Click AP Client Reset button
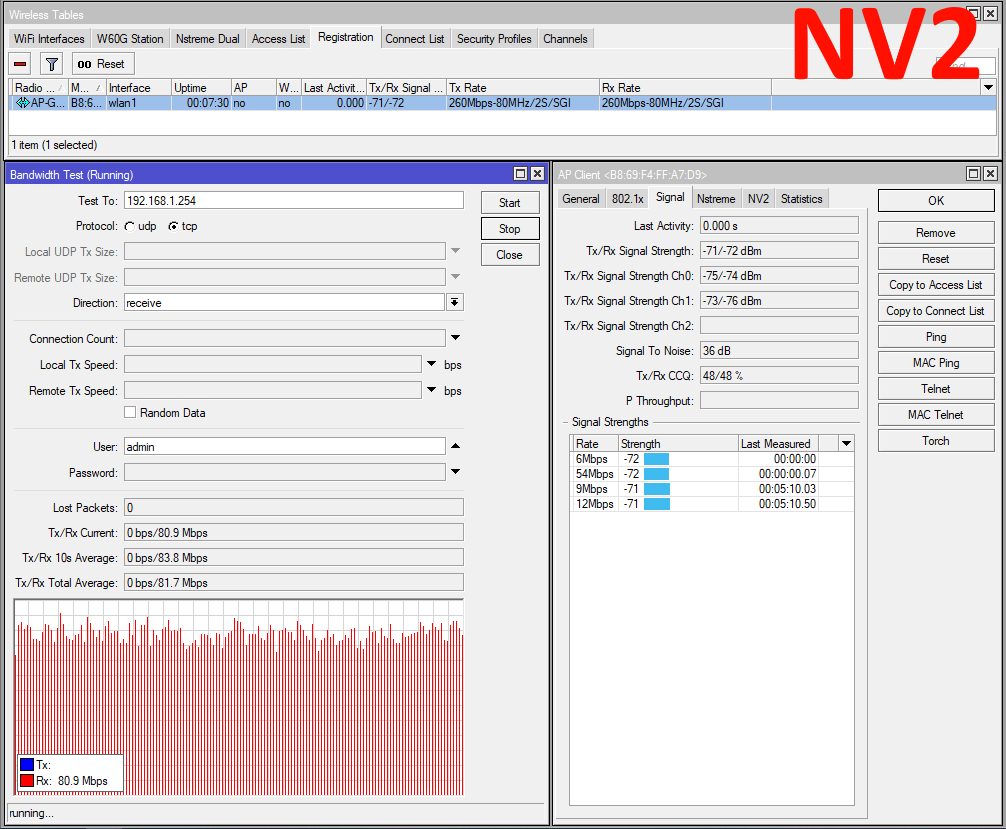 (935, 259)
